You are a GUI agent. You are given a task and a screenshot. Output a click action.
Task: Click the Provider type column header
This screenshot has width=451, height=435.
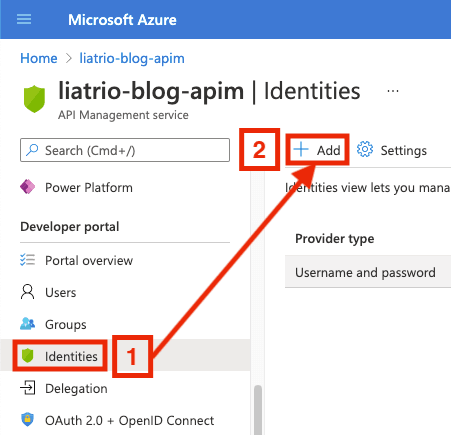(x=335, y=239)
